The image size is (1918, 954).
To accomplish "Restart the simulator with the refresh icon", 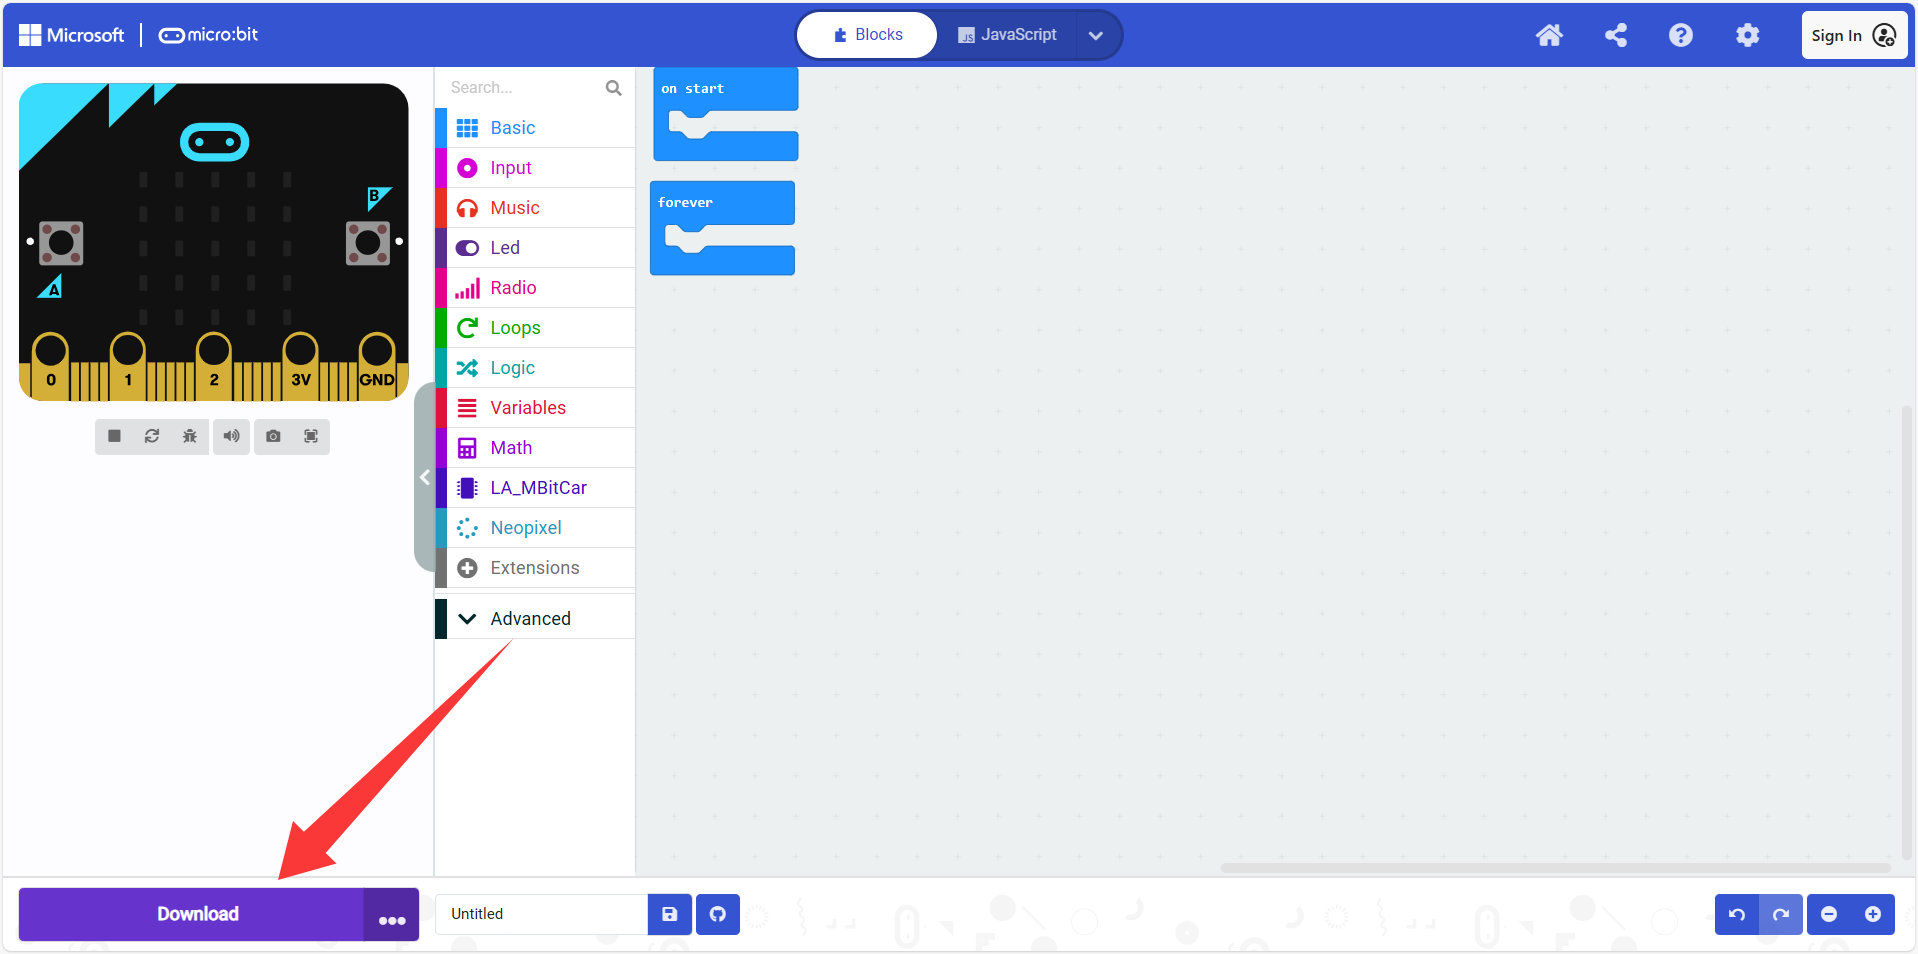I will [152, 436].
